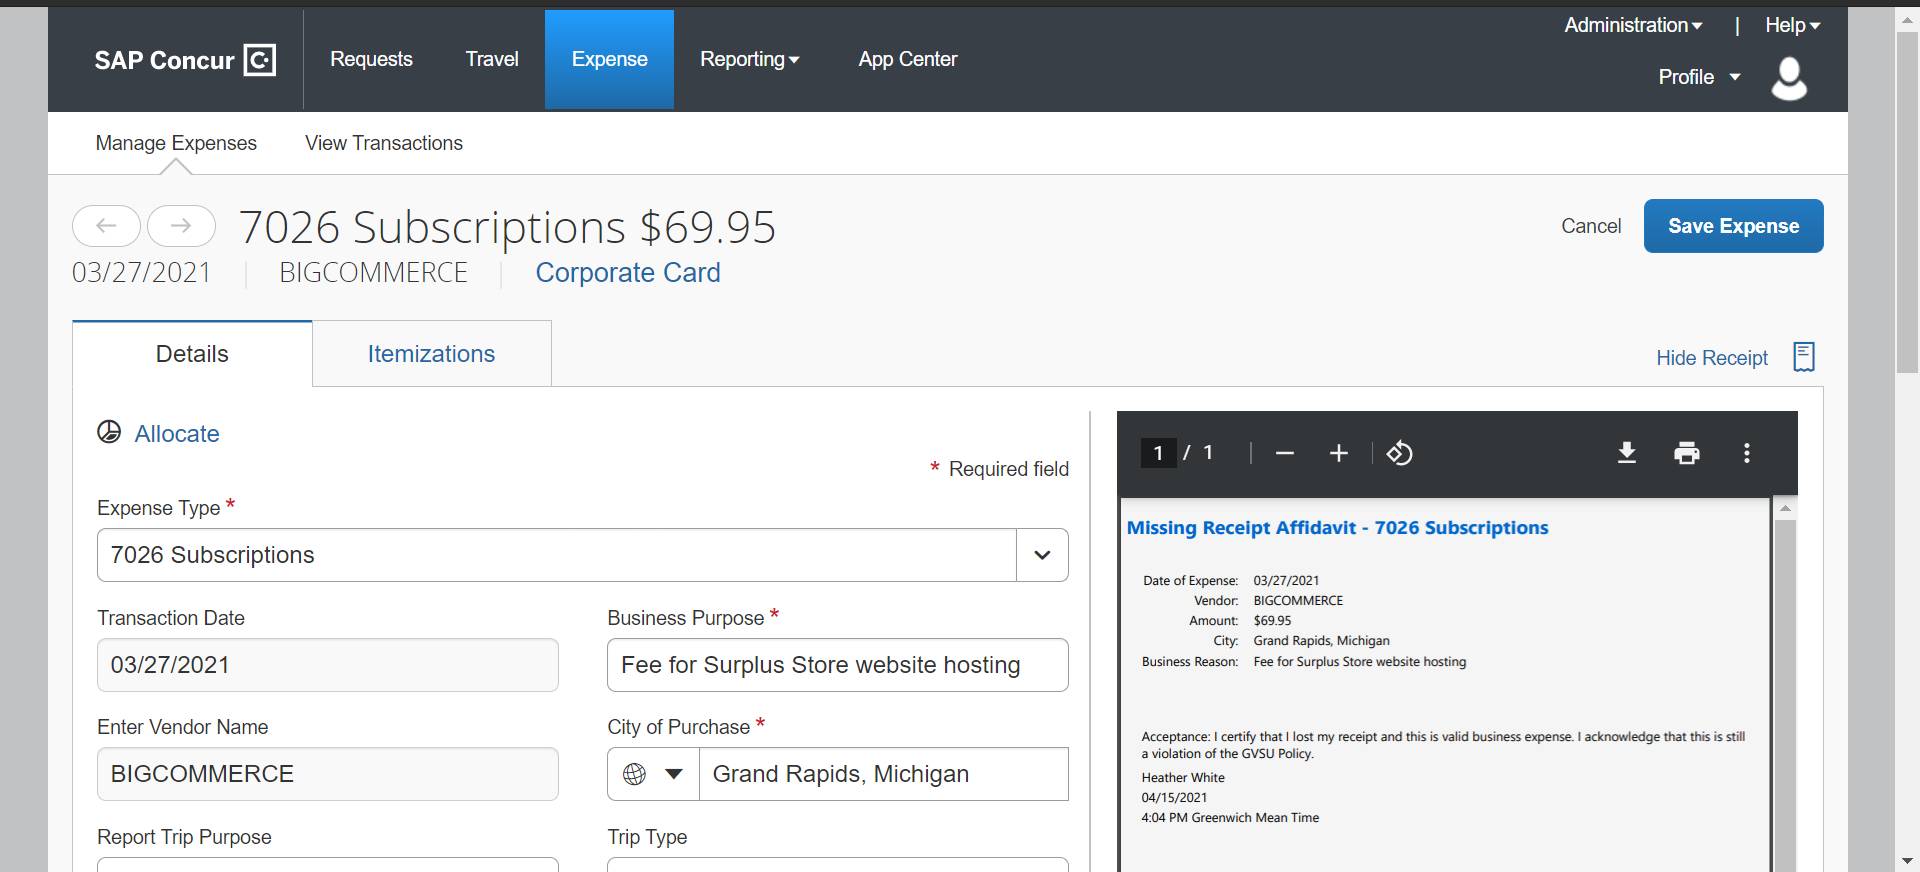Zoom in on the receipt viewer
The image size is (1920, 872).
point(1338,453)
